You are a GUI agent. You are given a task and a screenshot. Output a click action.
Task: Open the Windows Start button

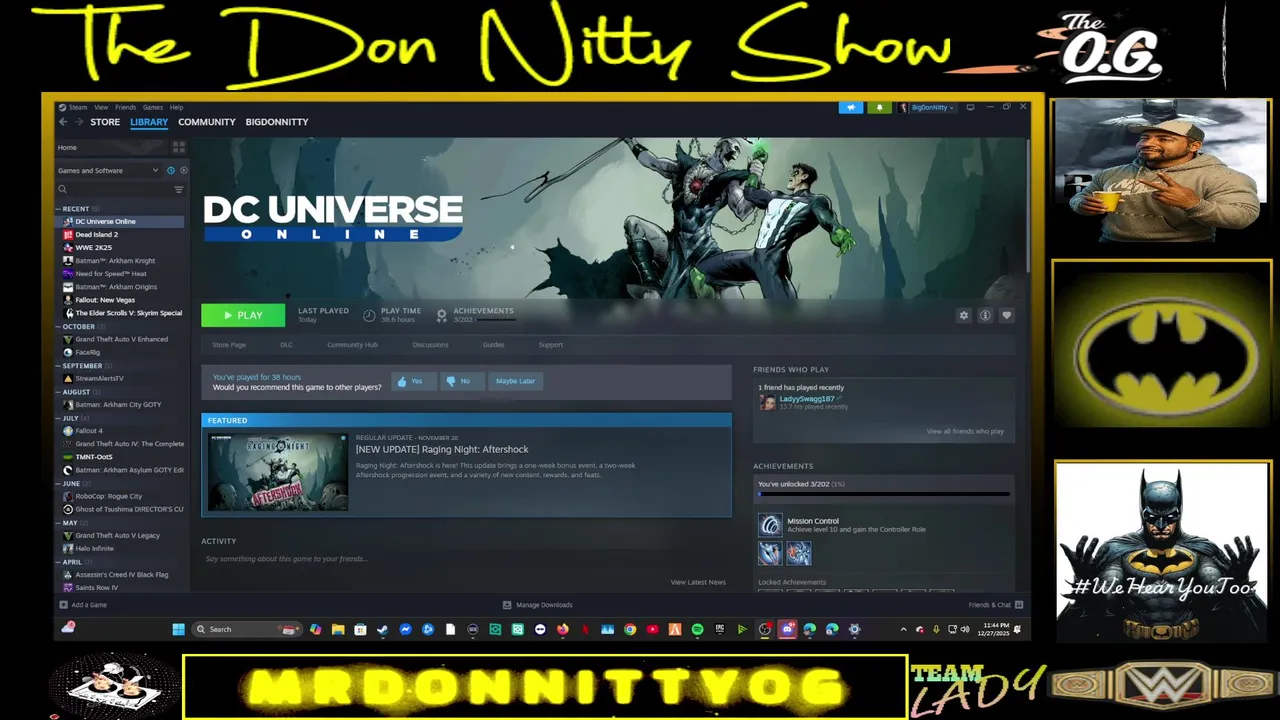[178, 629]
